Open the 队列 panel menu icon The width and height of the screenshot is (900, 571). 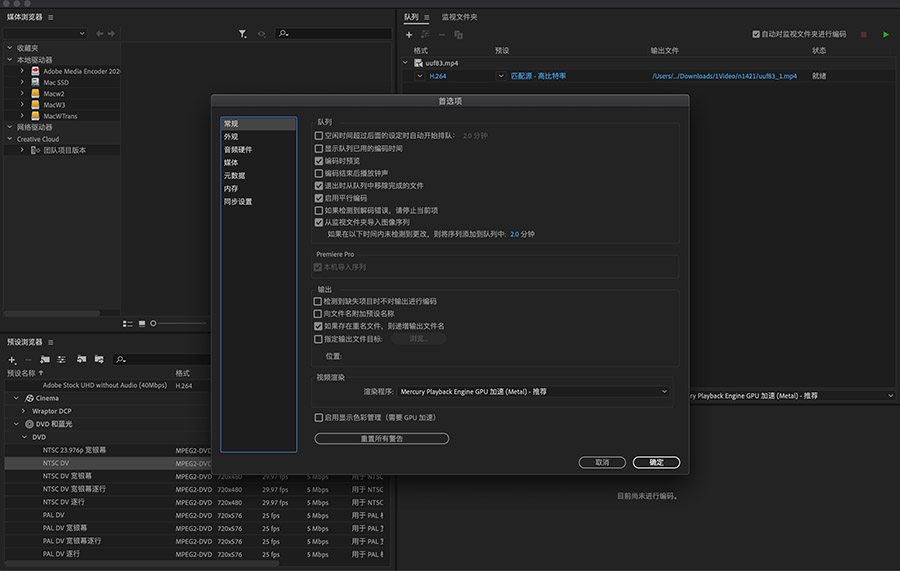click(x=426, y=17)
